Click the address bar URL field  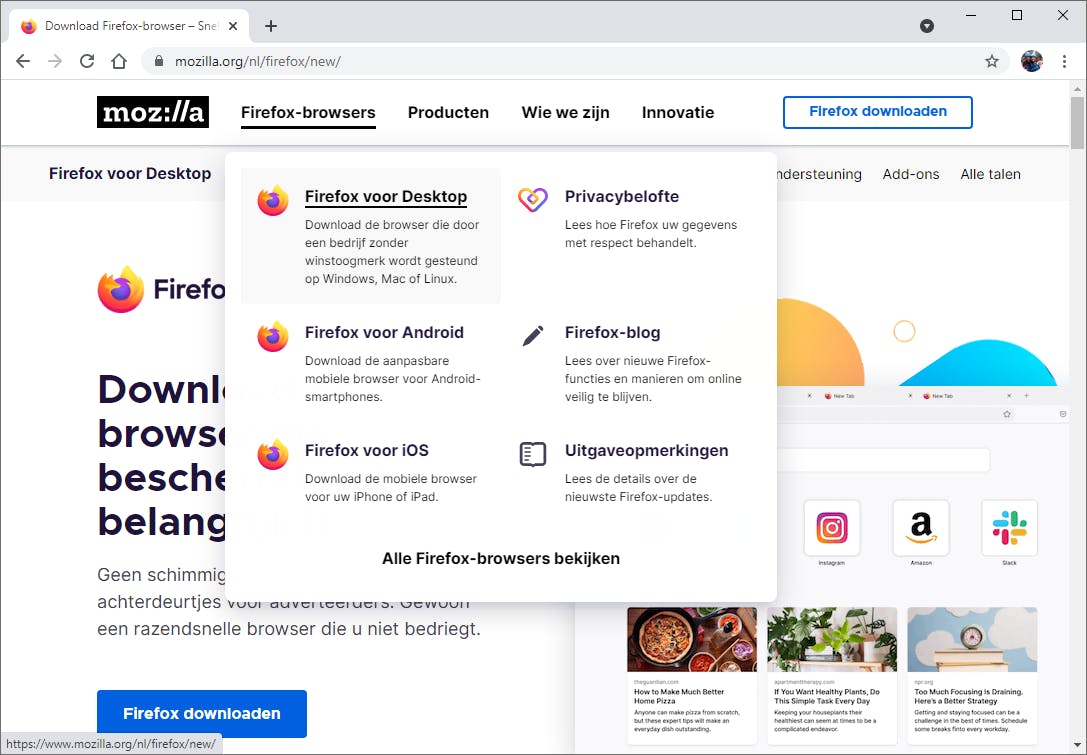pos(574,61)
